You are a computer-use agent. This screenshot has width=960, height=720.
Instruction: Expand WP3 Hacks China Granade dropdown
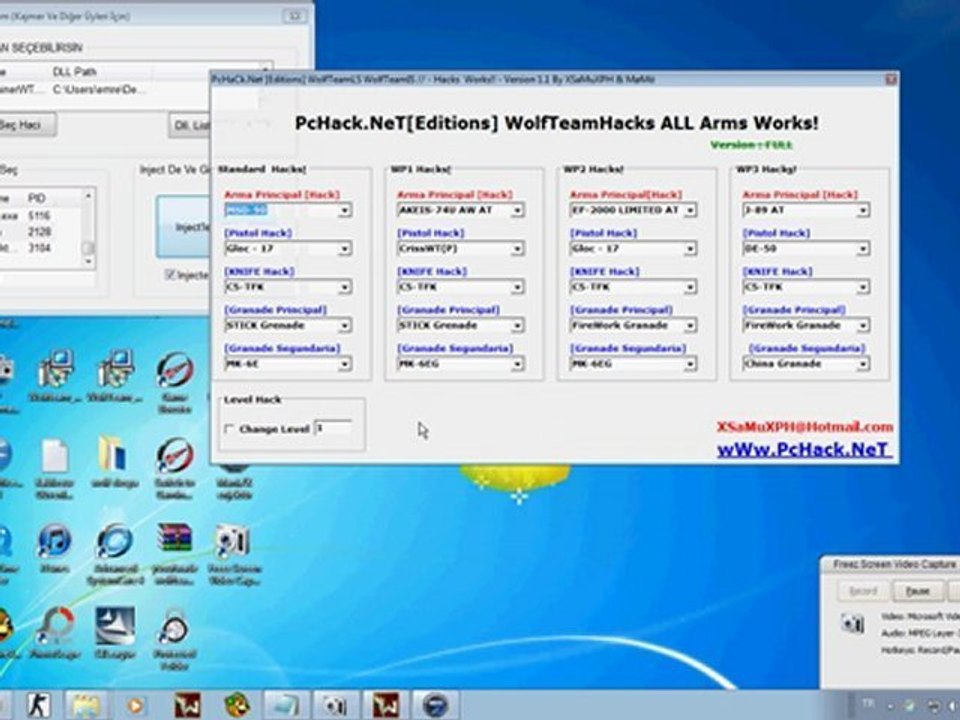click(x=863, y=364)
